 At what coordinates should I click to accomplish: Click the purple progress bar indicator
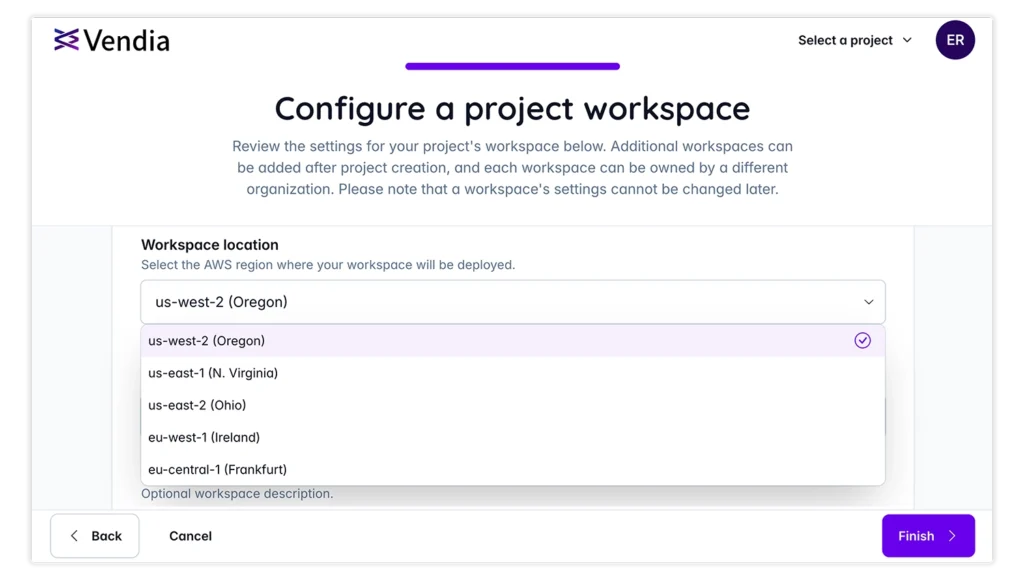[512, 65]
